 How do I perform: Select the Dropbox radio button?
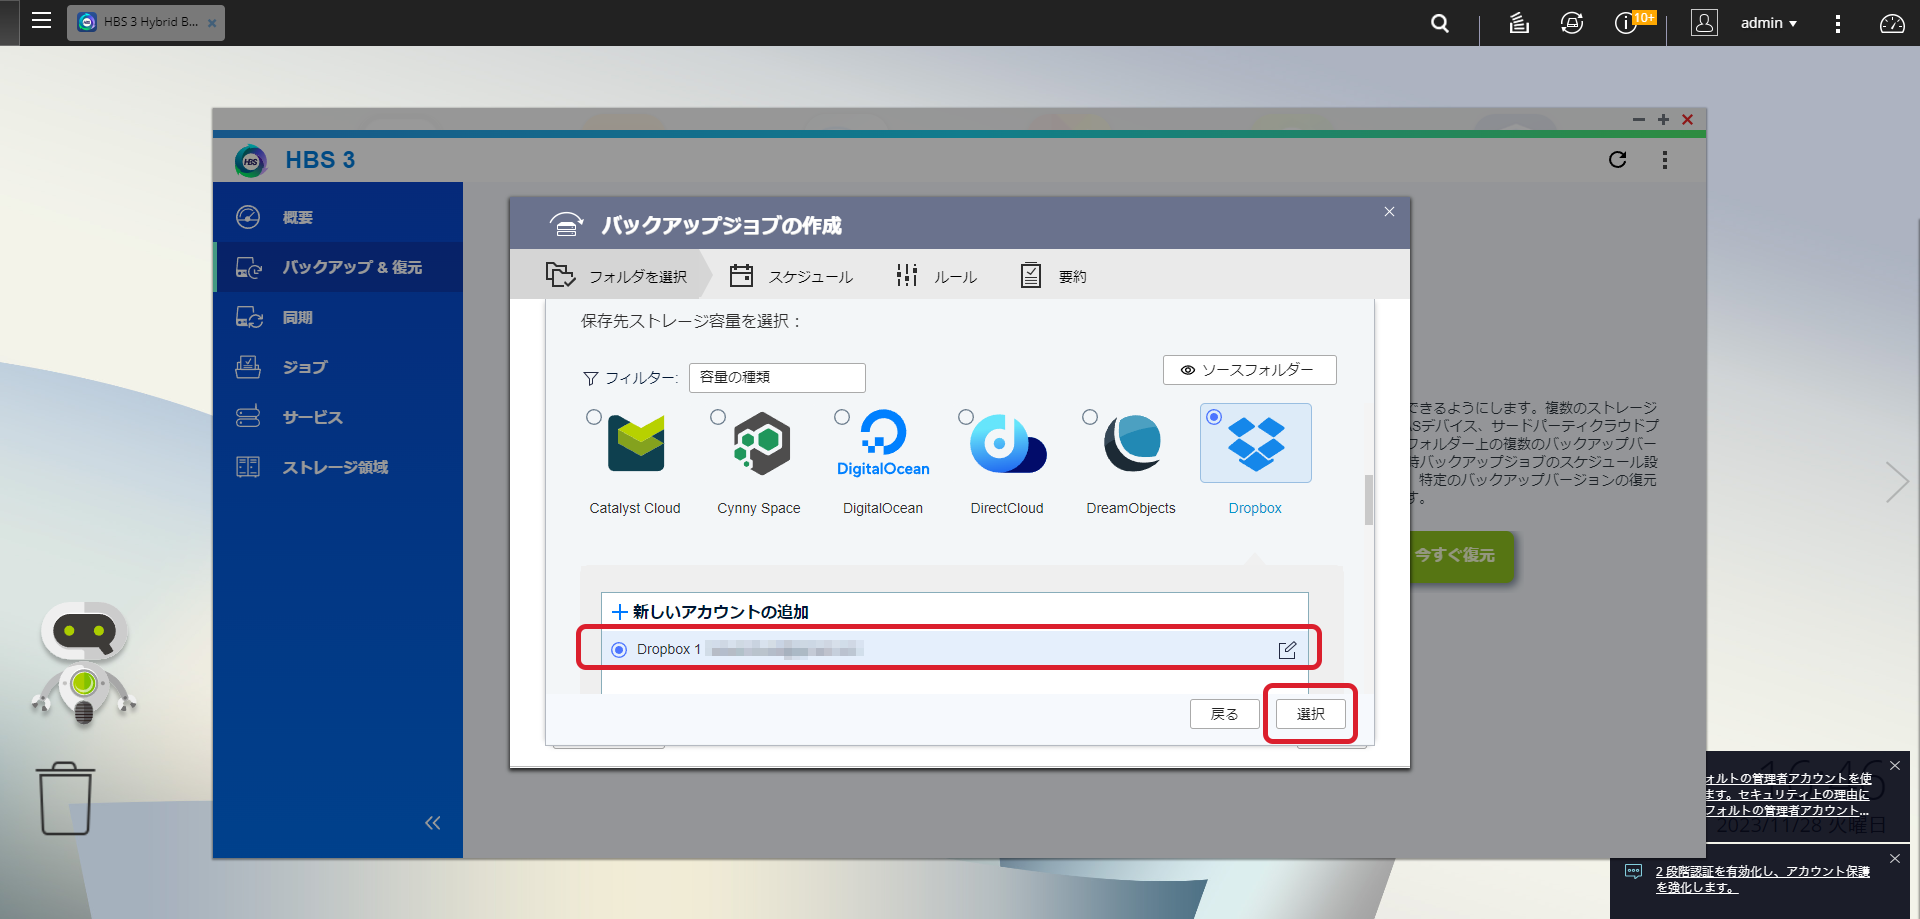point(1214,417)
